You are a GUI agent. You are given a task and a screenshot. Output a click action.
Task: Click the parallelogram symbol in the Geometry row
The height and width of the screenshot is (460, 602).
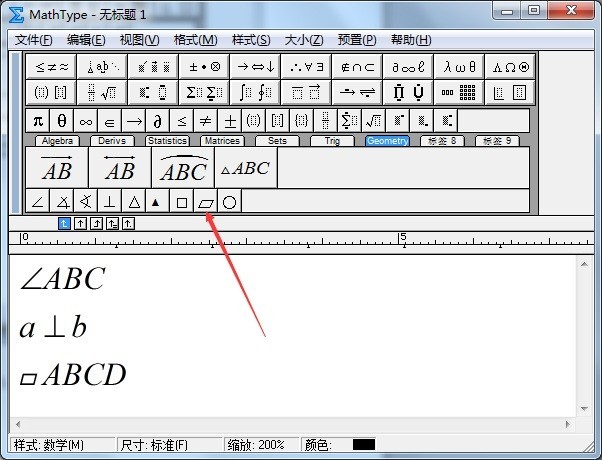206,202
